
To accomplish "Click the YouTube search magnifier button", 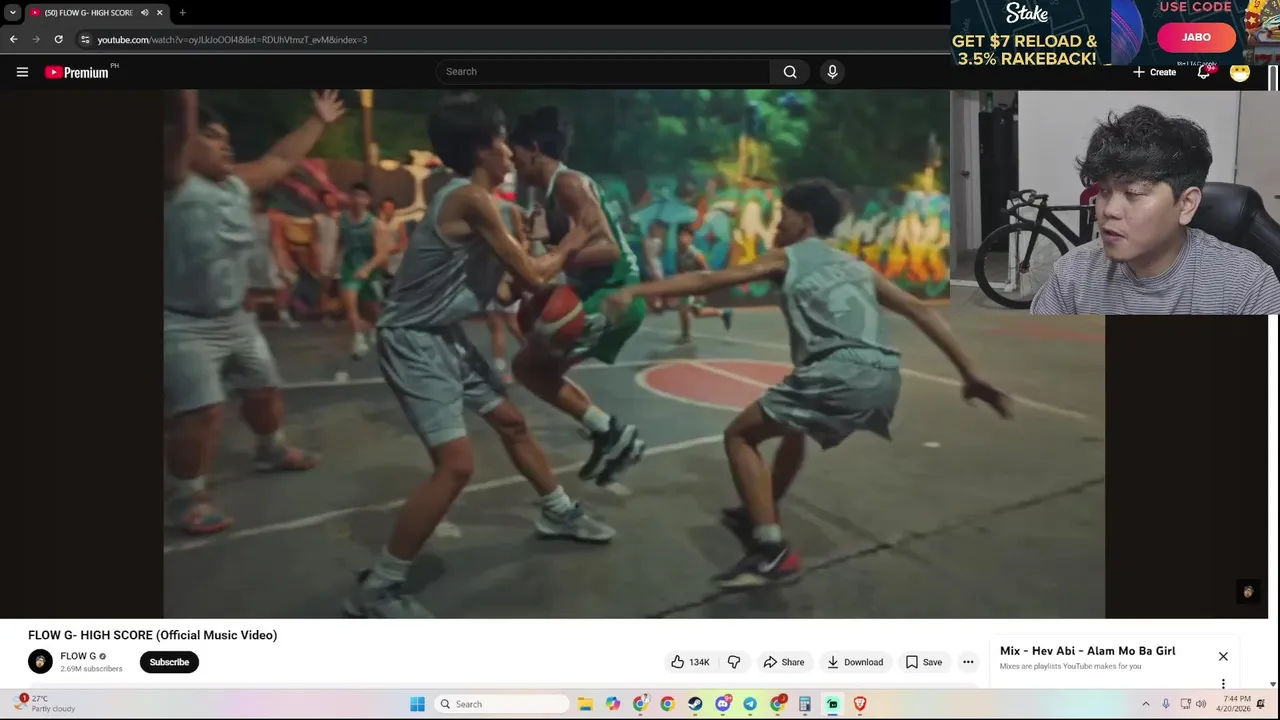I will (790, 72).
